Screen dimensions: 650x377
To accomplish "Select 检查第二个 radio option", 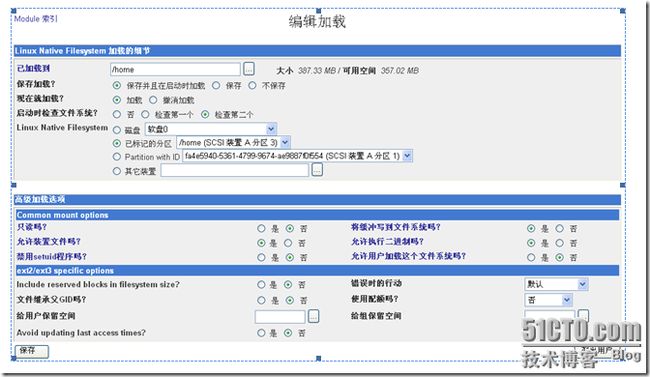I will (x=205, y=114).
